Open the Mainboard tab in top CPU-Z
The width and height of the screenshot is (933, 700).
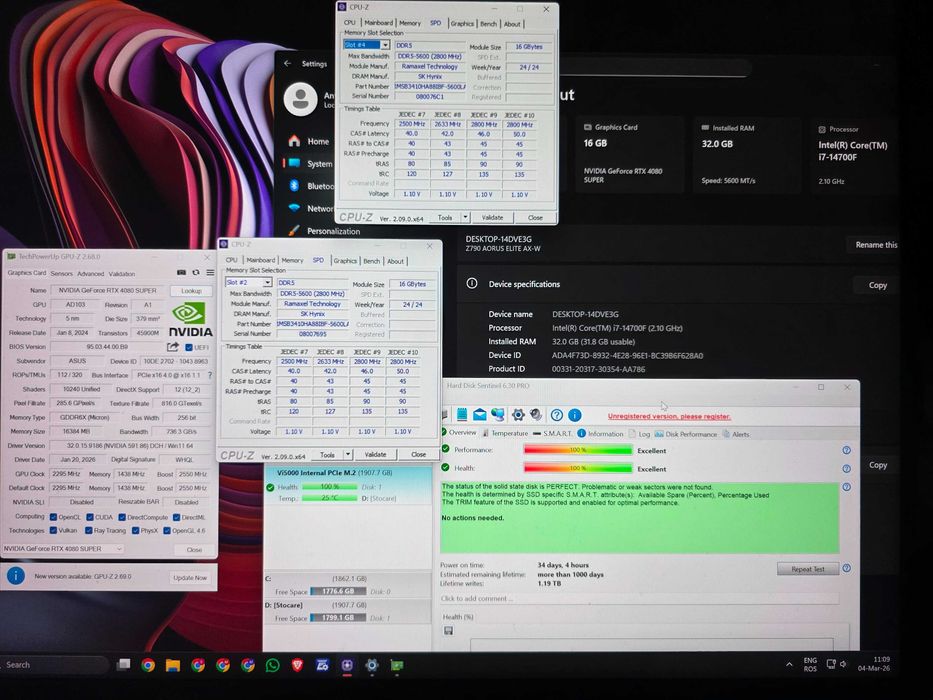pos(378,23)
